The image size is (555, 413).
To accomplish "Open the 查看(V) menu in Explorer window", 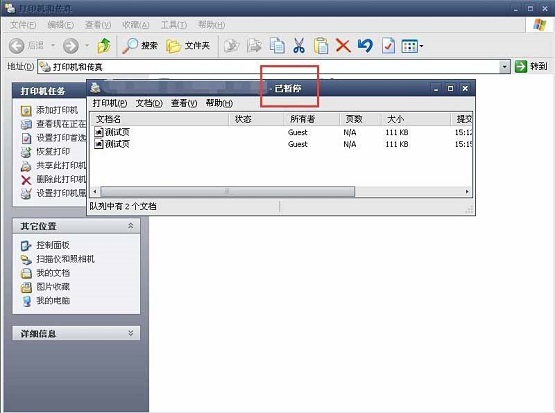I will [x=98, y=25].
